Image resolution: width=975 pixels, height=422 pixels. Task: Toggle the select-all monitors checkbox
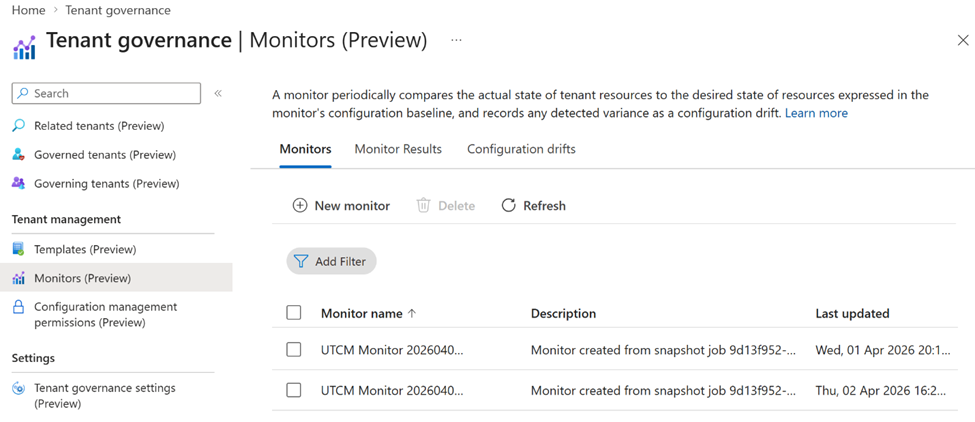[294, 313]
